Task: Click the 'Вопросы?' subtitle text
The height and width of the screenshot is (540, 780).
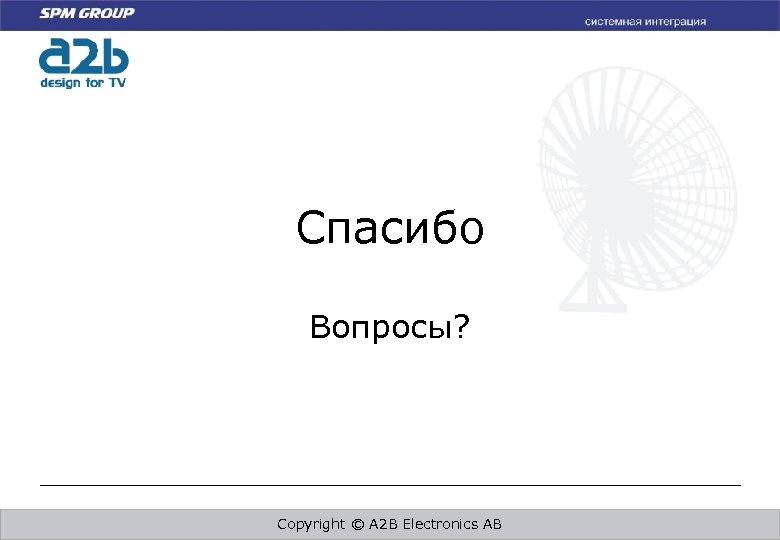Action: [x=390, y=327]
